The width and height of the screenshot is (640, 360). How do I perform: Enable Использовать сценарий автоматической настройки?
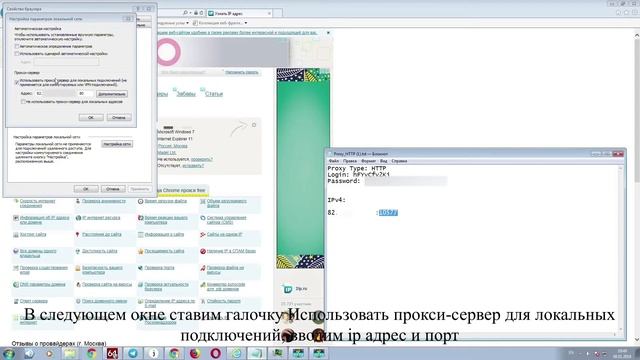point(17,53)
